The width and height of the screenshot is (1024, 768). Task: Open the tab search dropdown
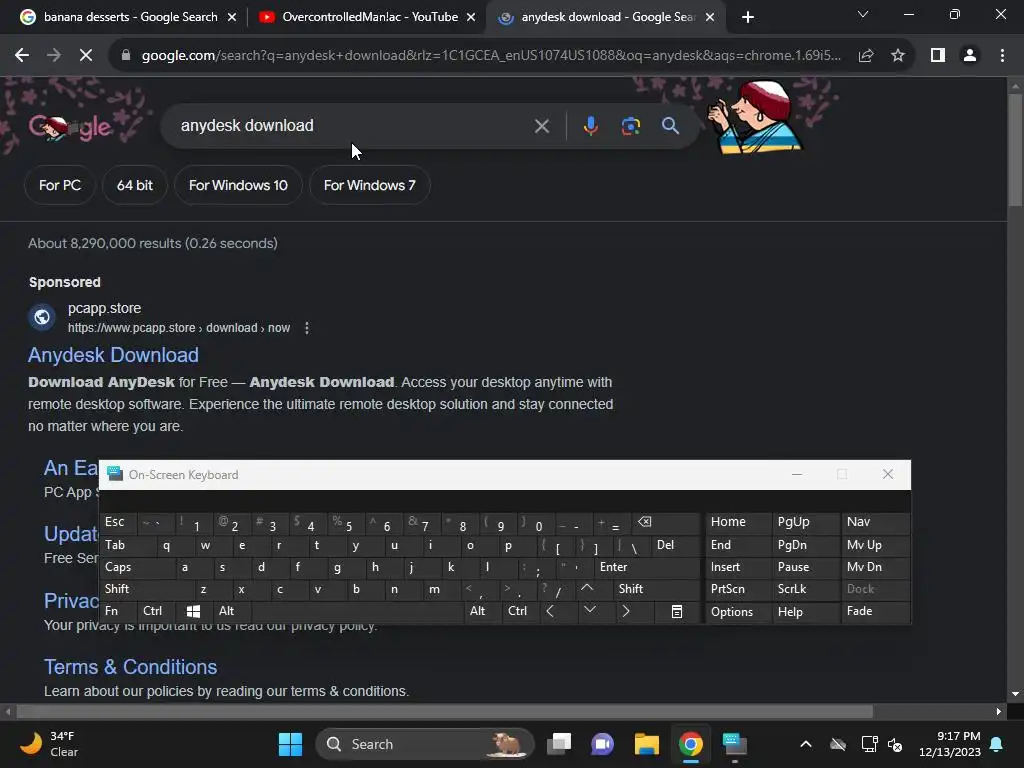[863, 14]
